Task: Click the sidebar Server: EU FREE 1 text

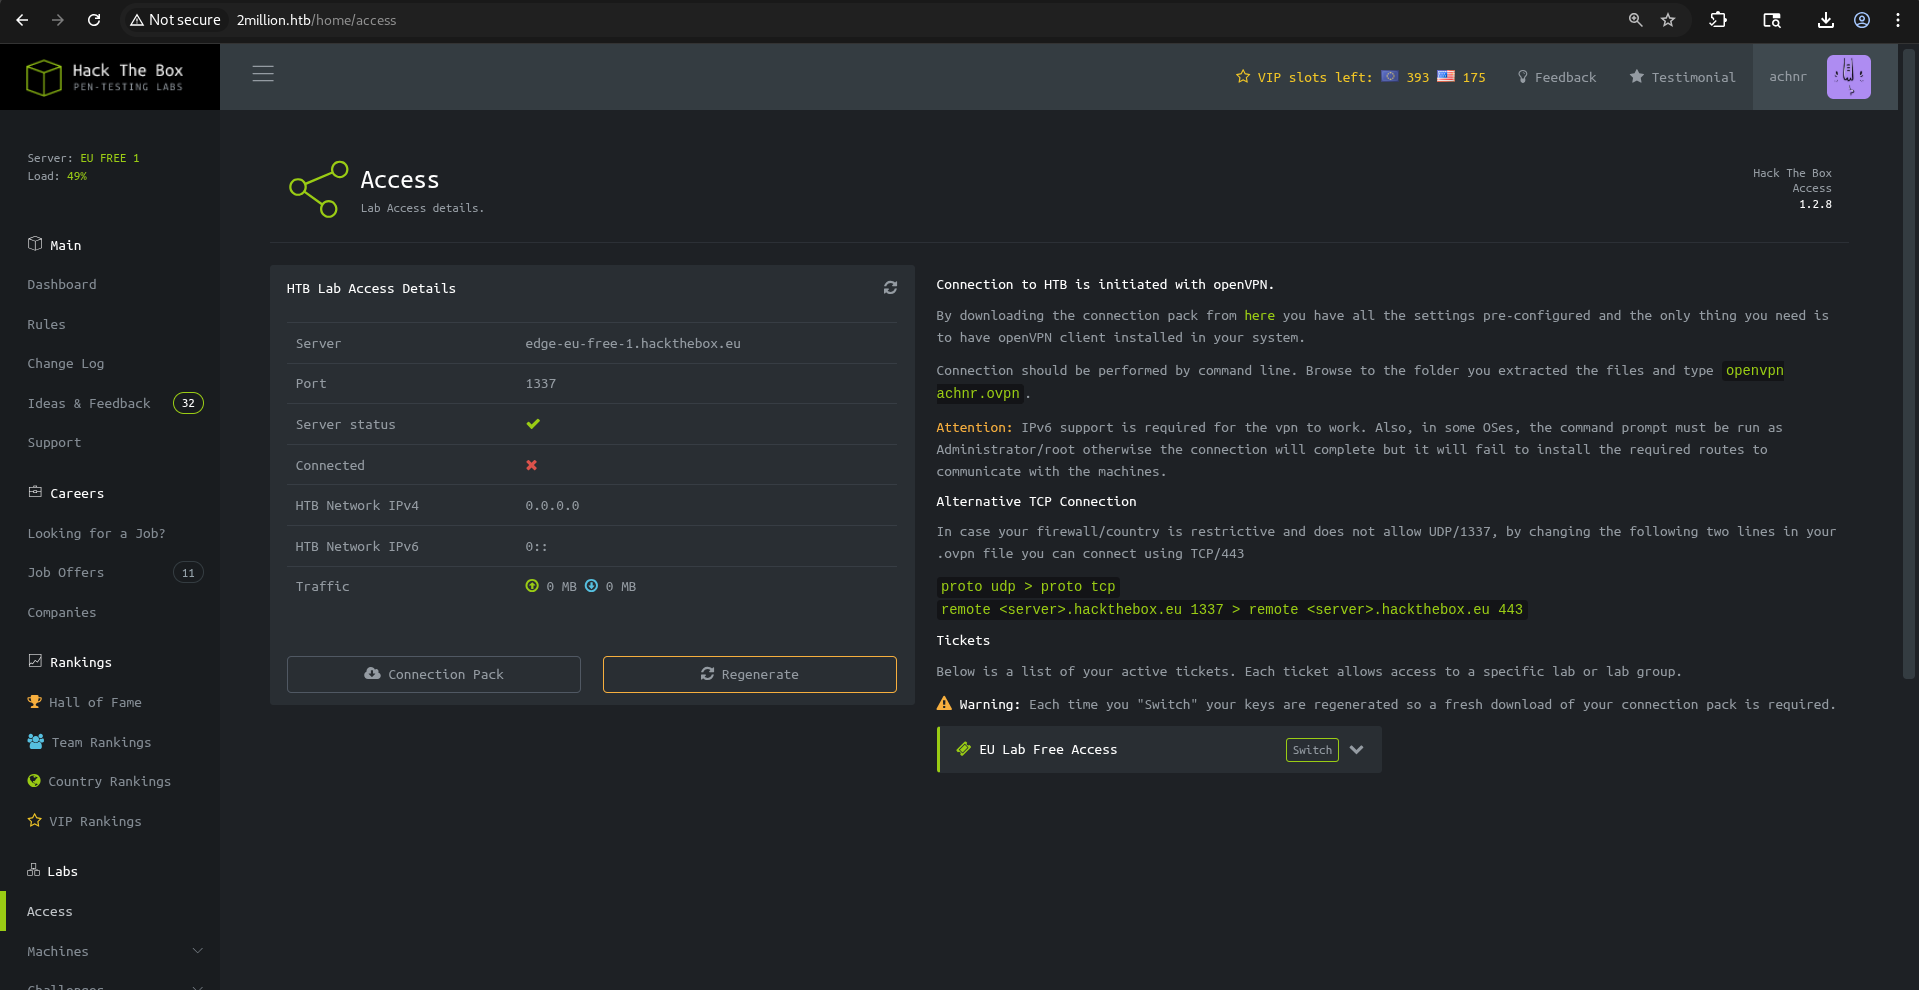Action: (x=84, y=158)
